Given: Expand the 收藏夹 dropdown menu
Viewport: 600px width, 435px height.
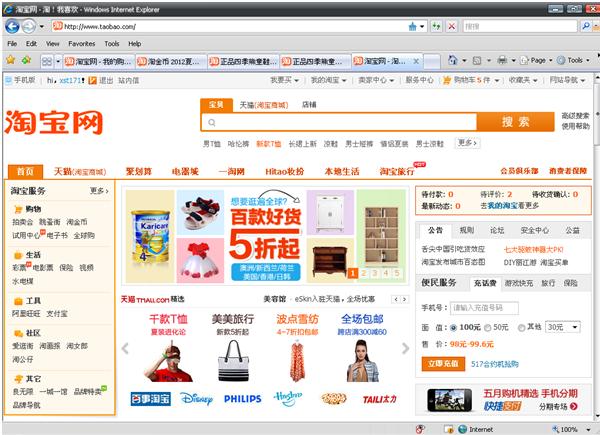Looking at the screenshot, I should coord(523,80).
